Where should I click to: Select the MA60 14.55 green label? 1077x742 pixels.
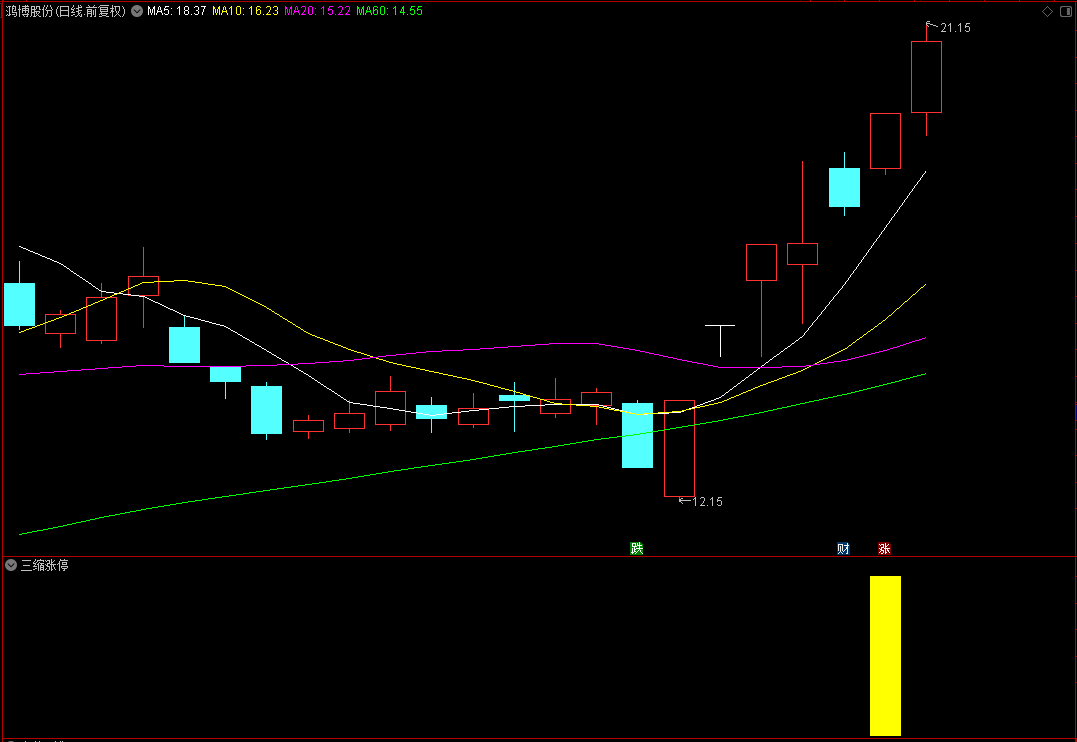389,11
